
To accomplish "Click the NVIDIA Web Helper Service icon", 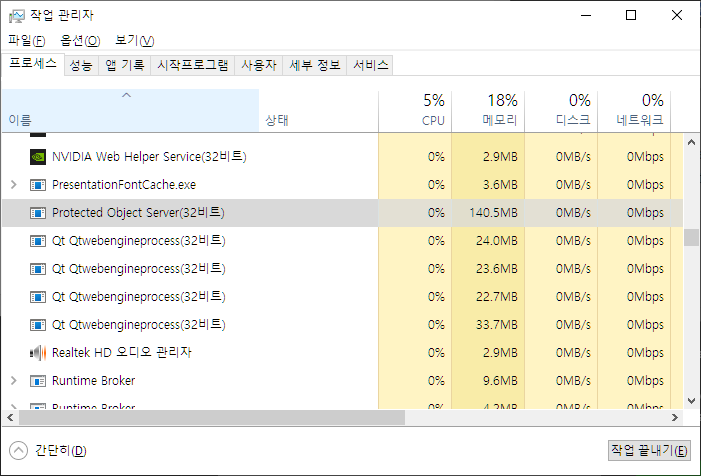I will click(x=38, y=157).
